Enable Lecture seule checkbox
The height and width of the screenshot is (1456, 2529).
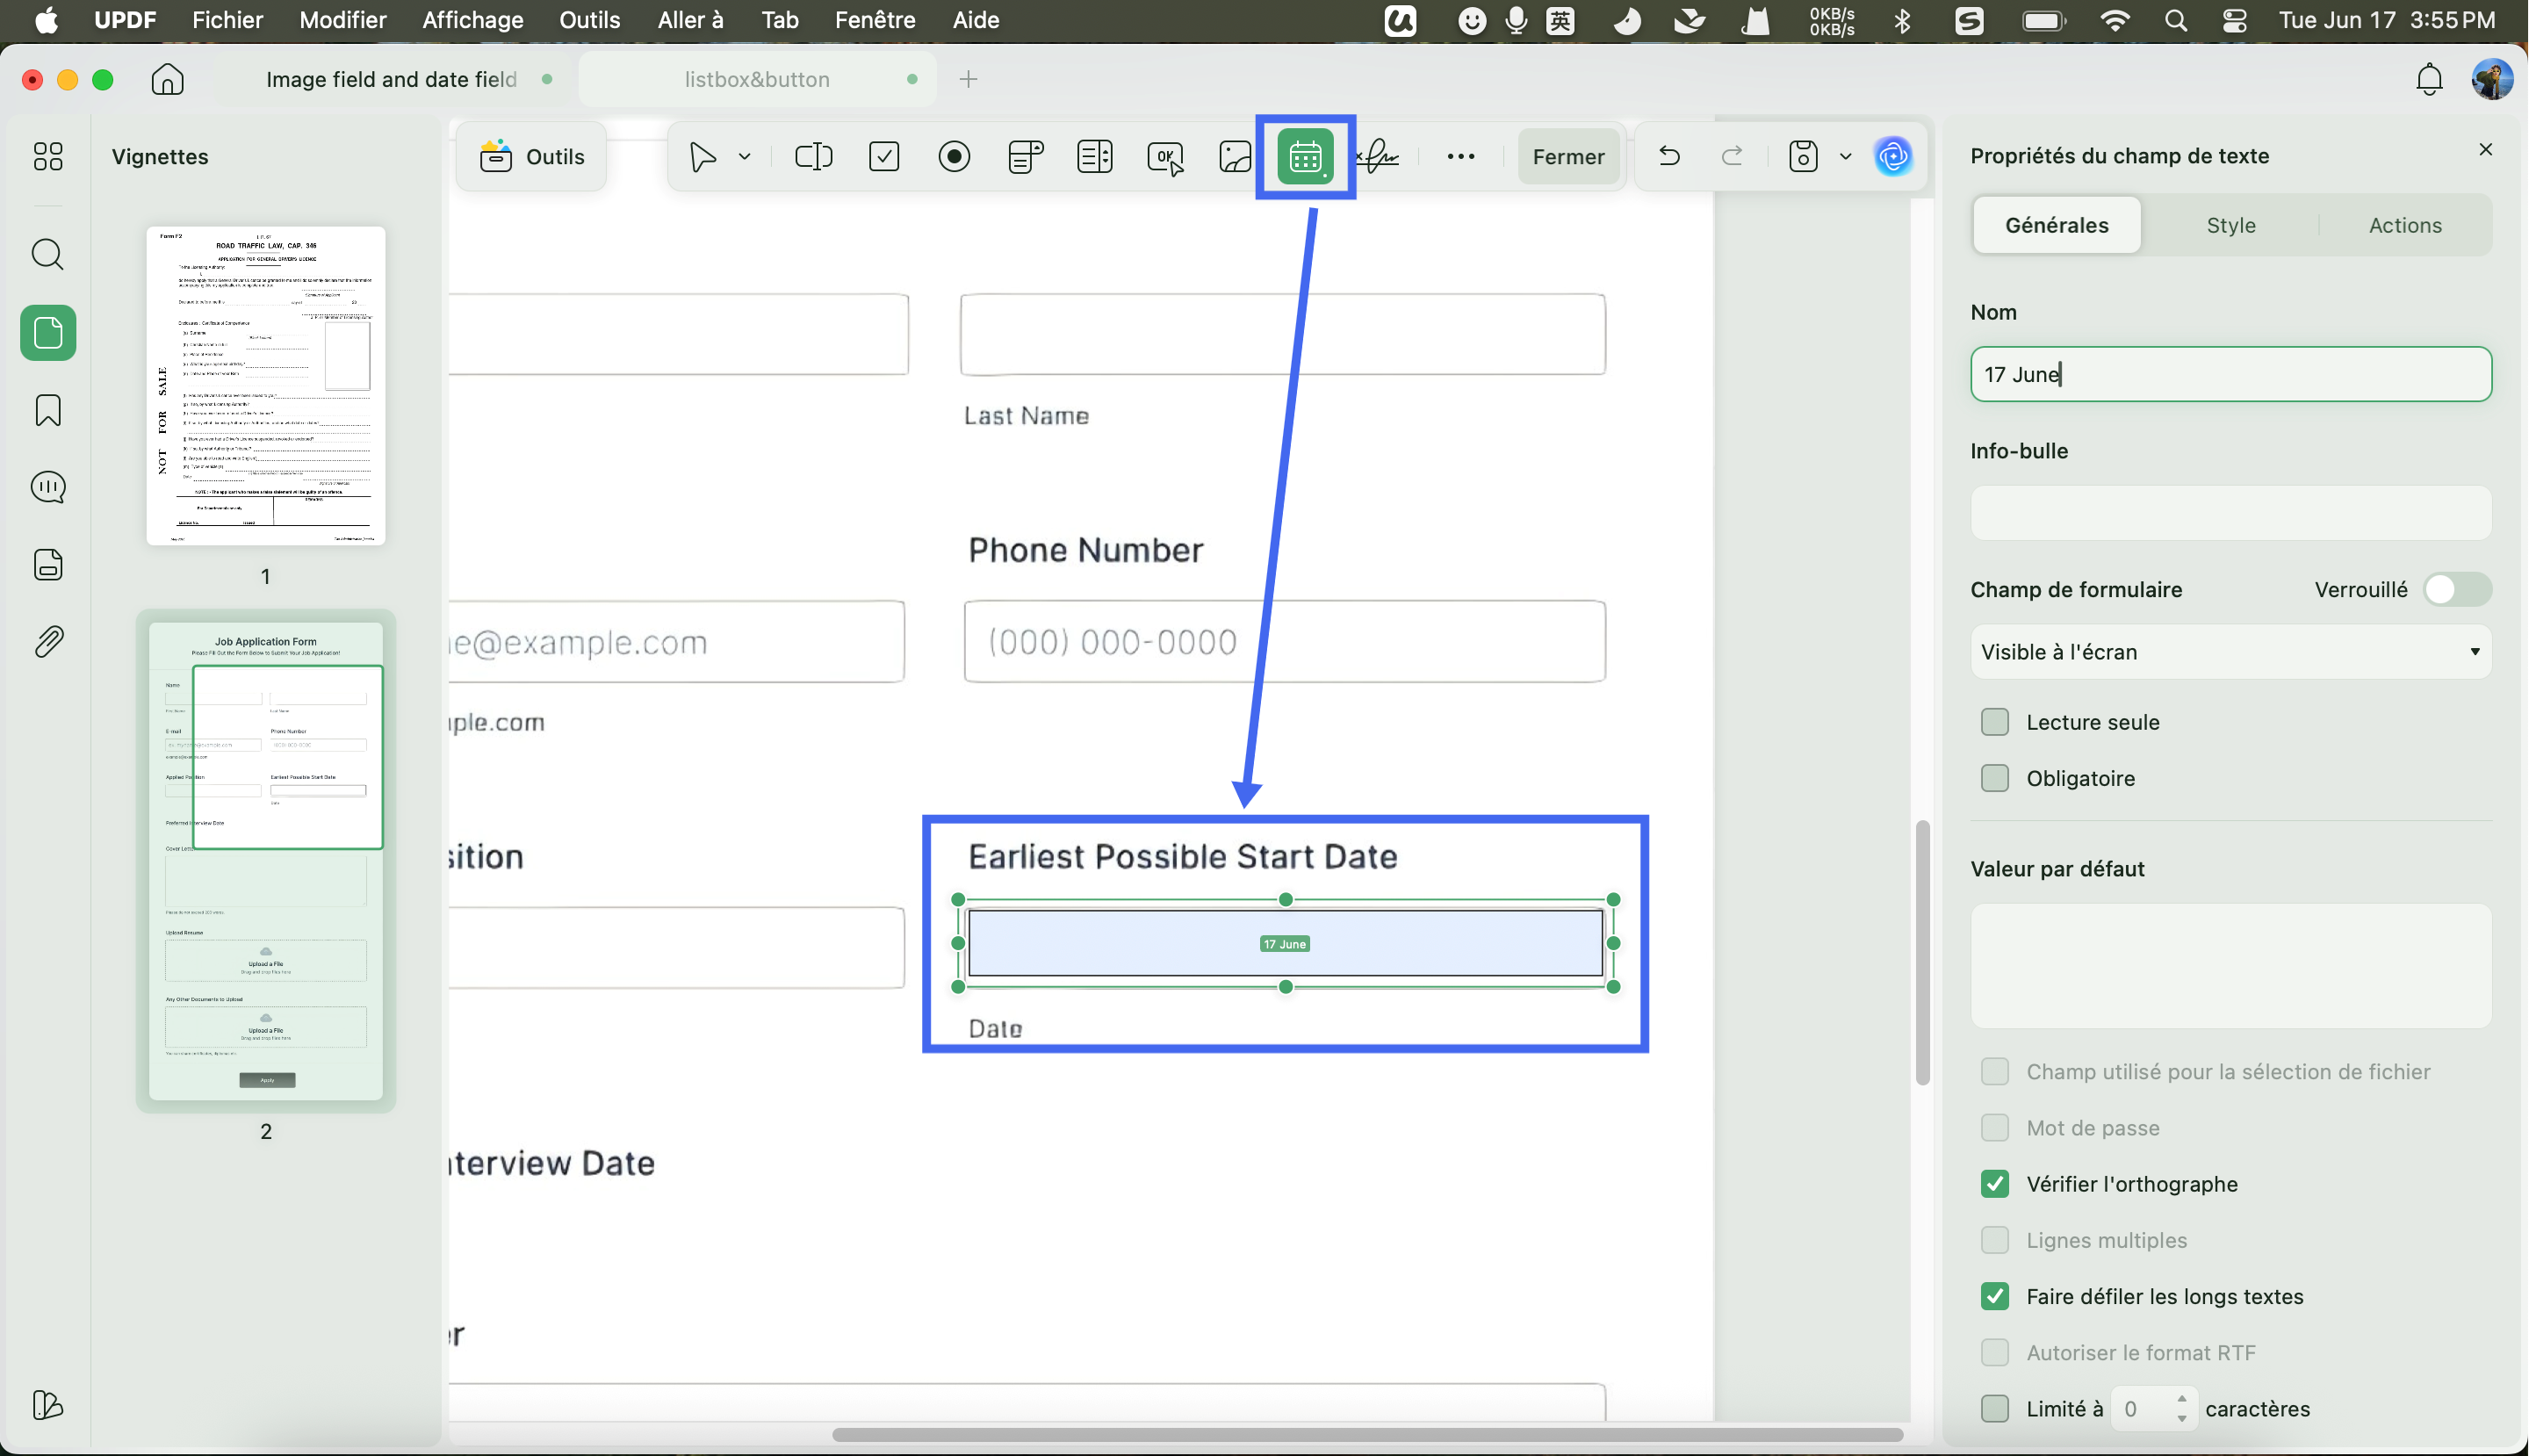(1994, 722)
